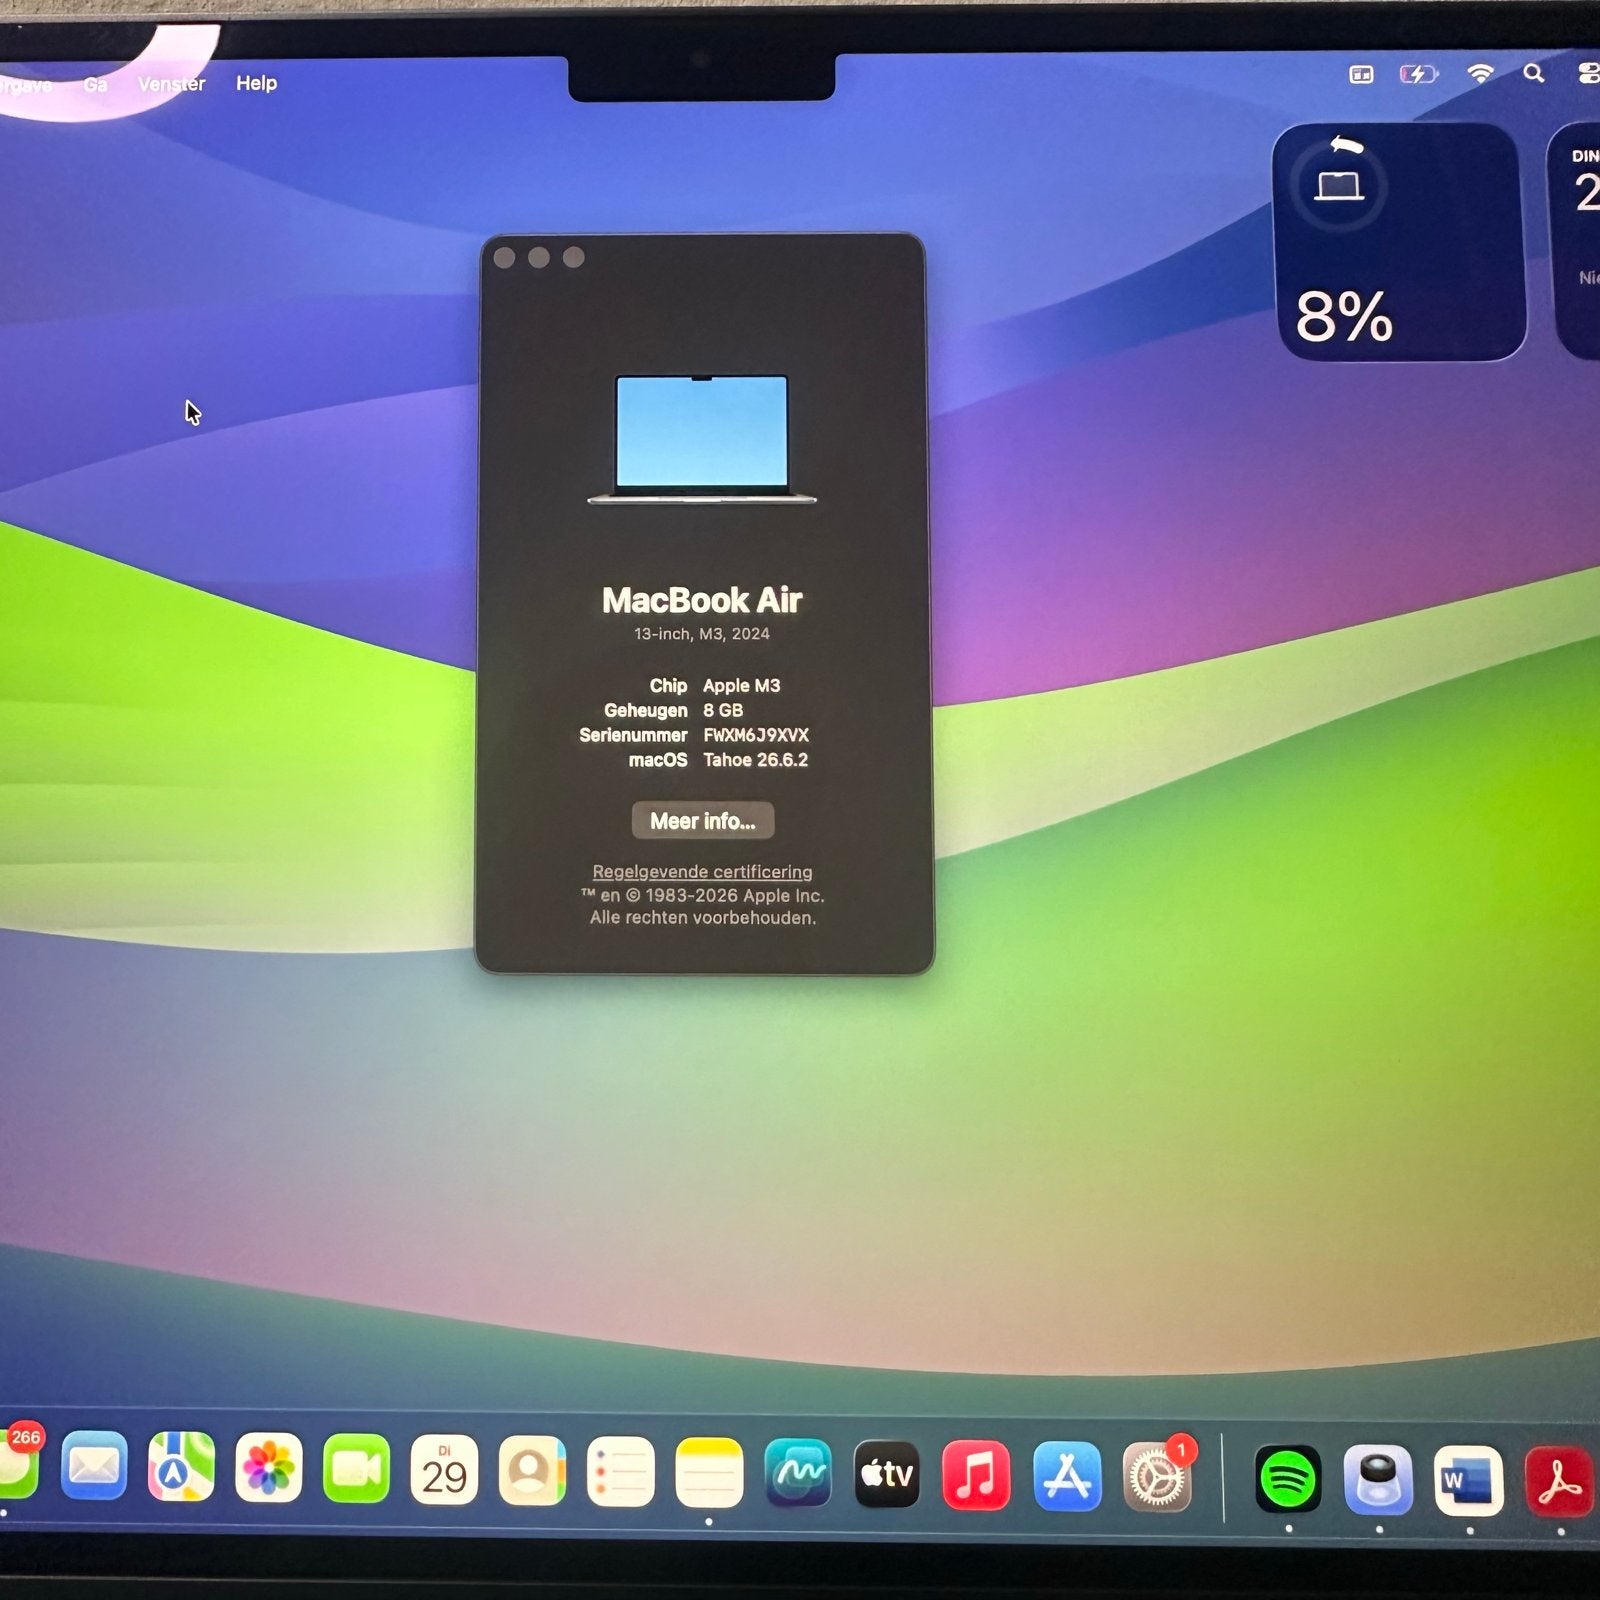Select the Apple M3 chip value
The width and height of the screenshot is (1600, 1600).
coord(741,686)
